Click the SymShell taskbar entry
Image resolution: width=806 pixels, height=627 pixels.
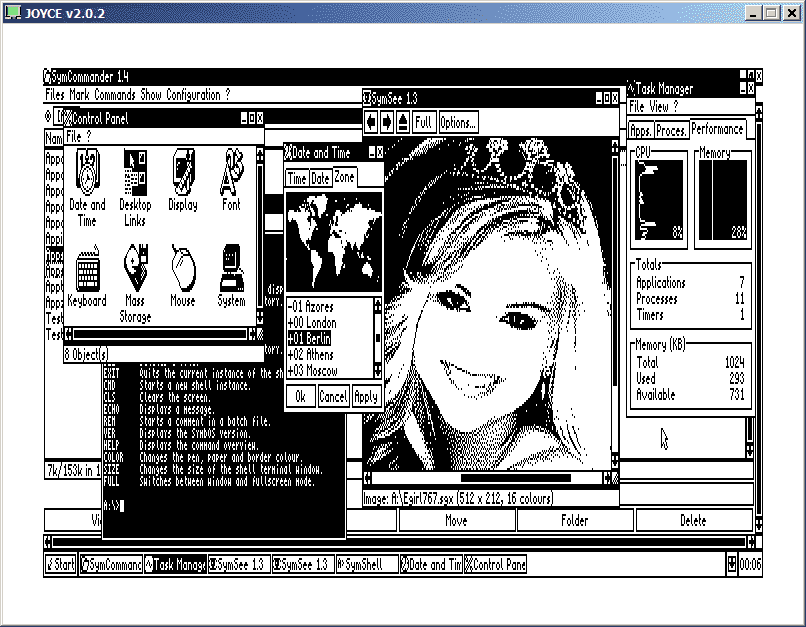[x=366, y=565]
